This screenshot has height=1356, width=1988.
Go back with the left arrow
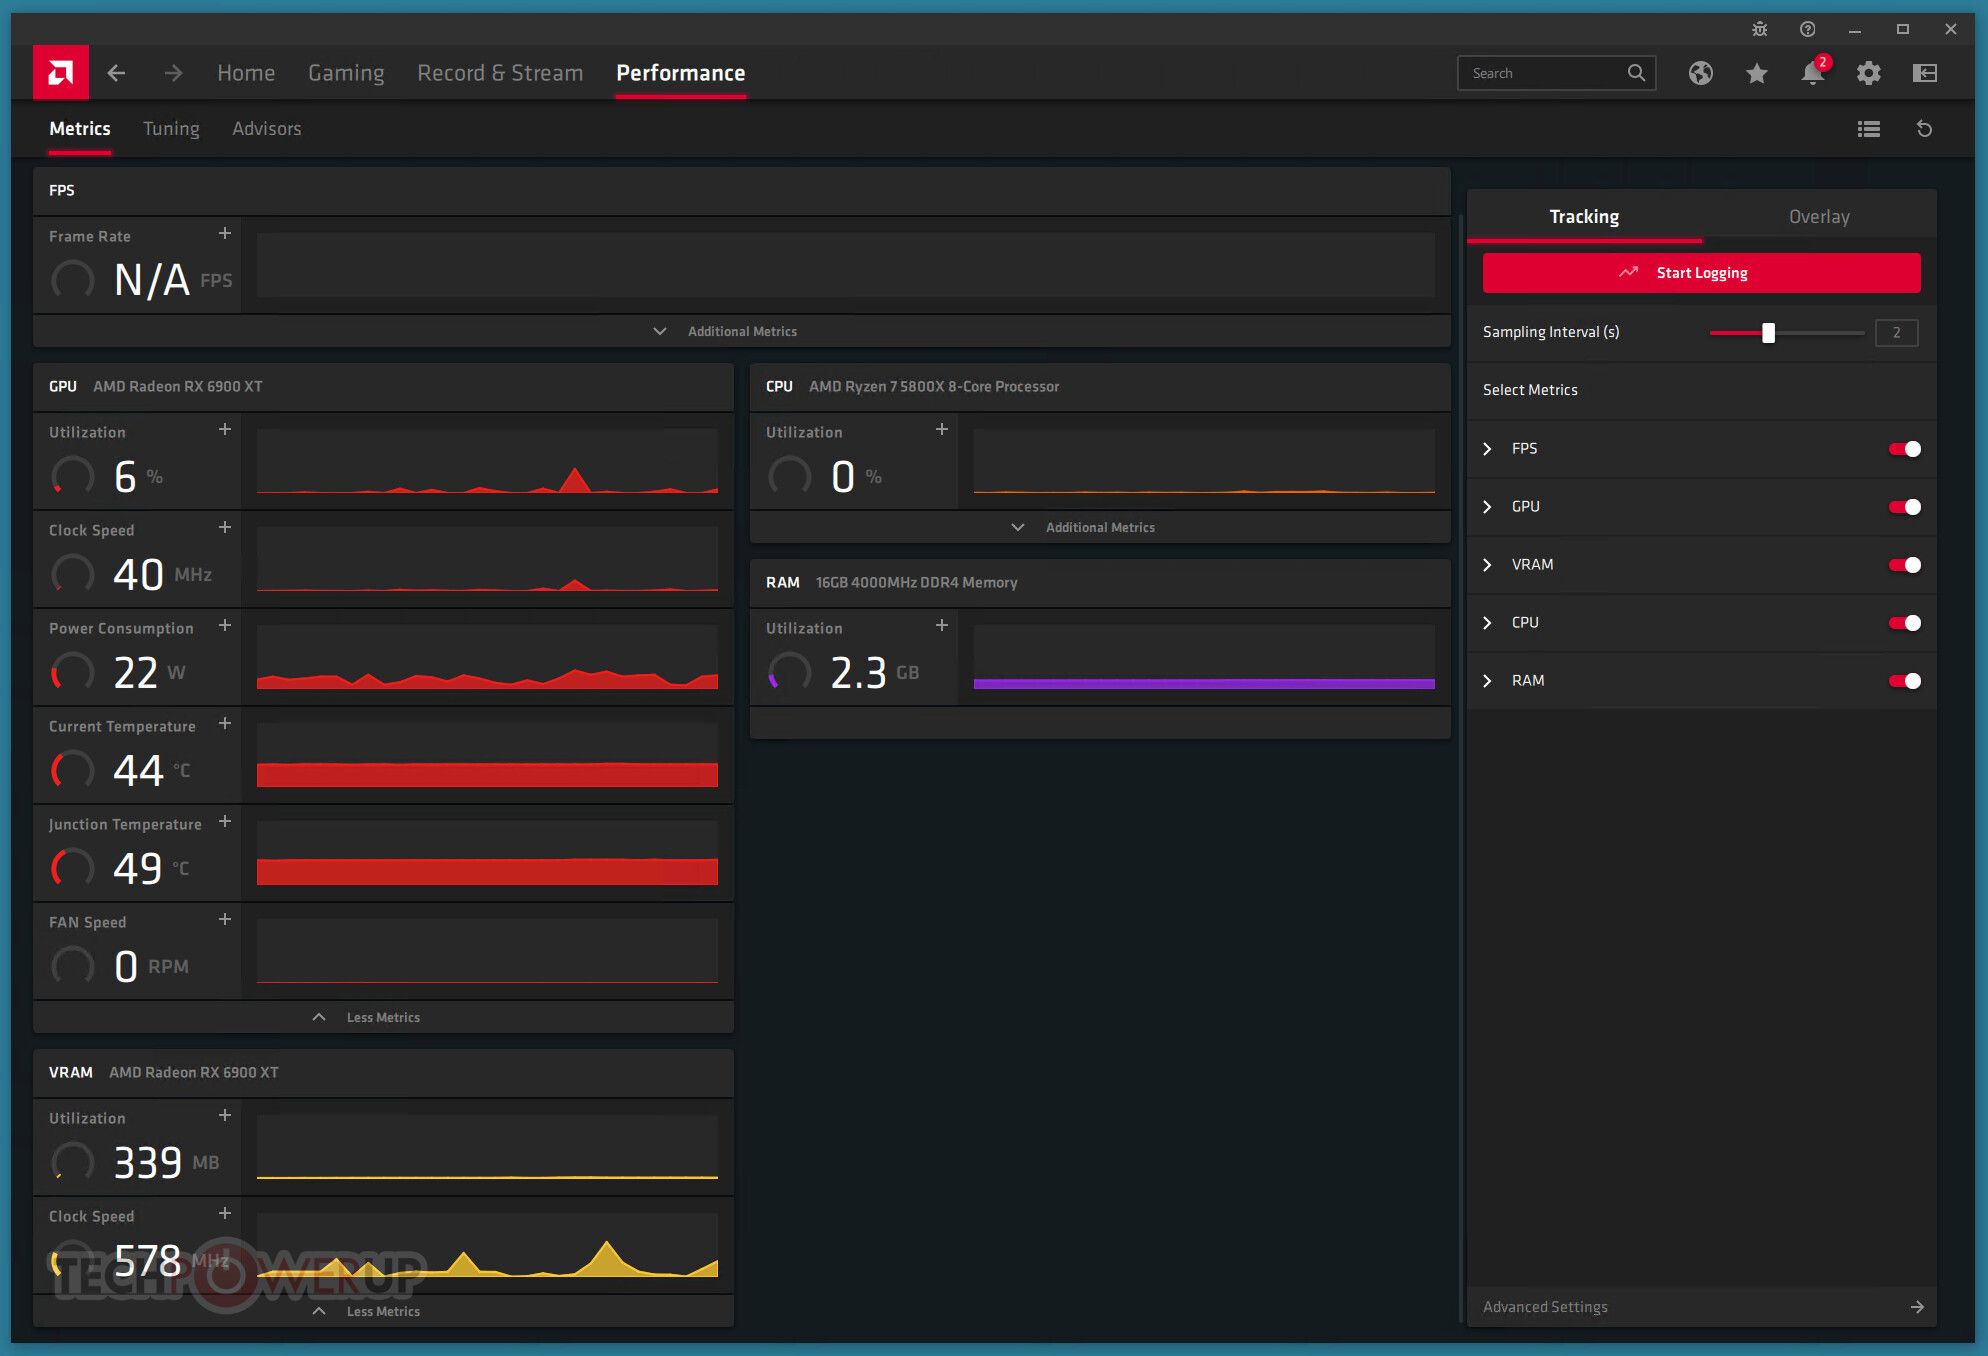point(116,73)
